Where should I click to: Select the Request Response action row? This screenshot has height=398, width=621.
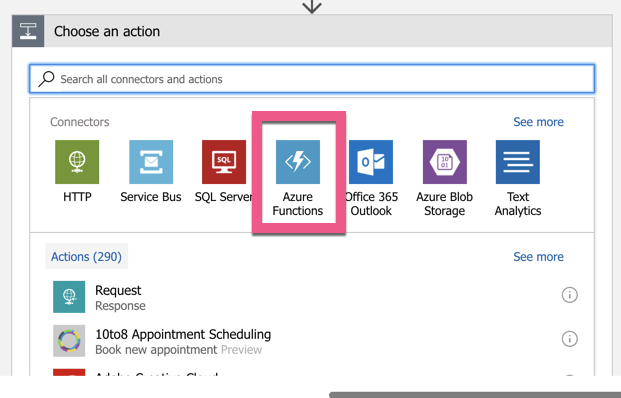click(312, 297)
